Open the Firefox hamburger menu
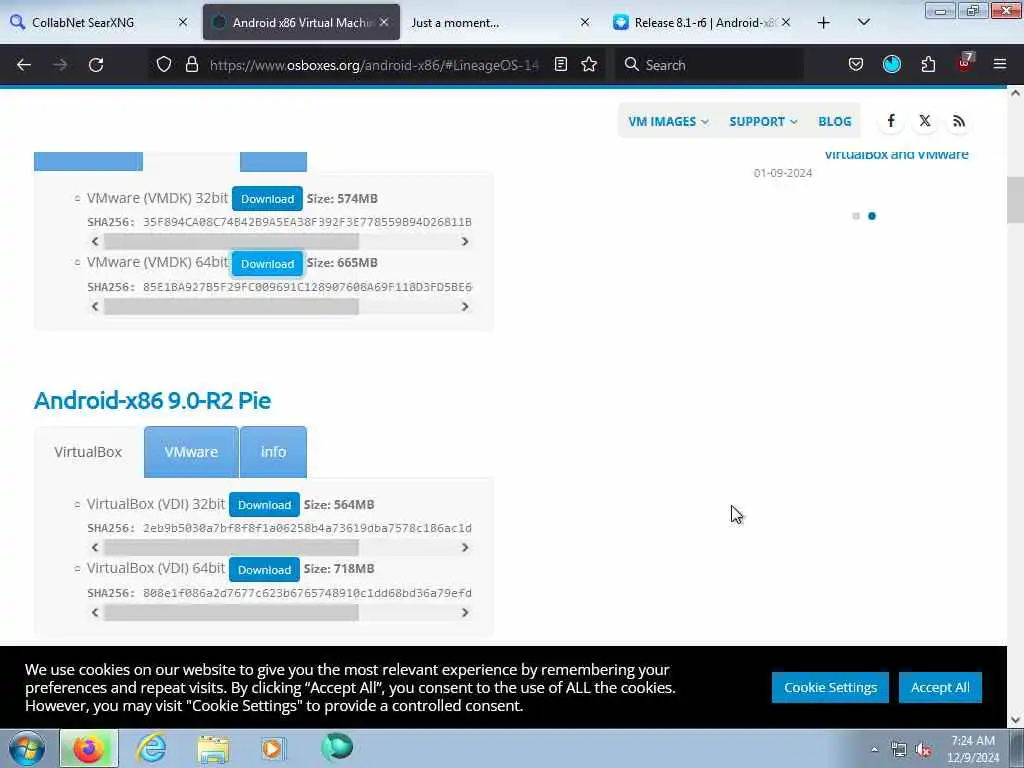Viewport: 1024px width, 768px height. [x=1000, y=65]
